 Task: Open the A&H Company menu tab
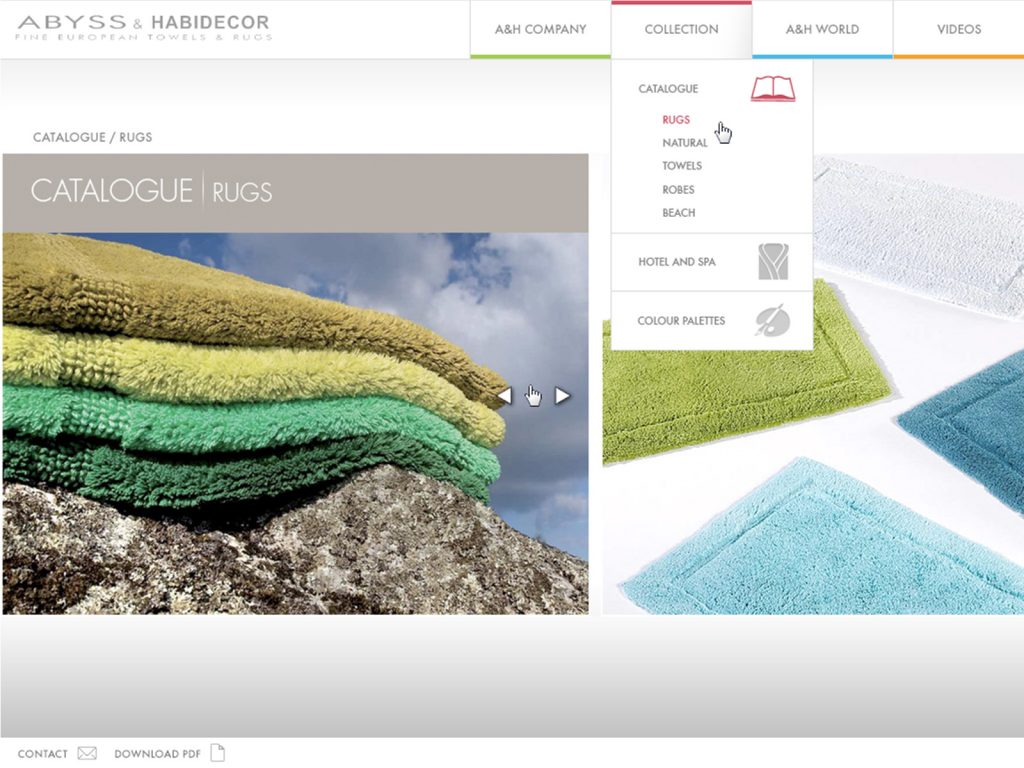pos(540,29)
